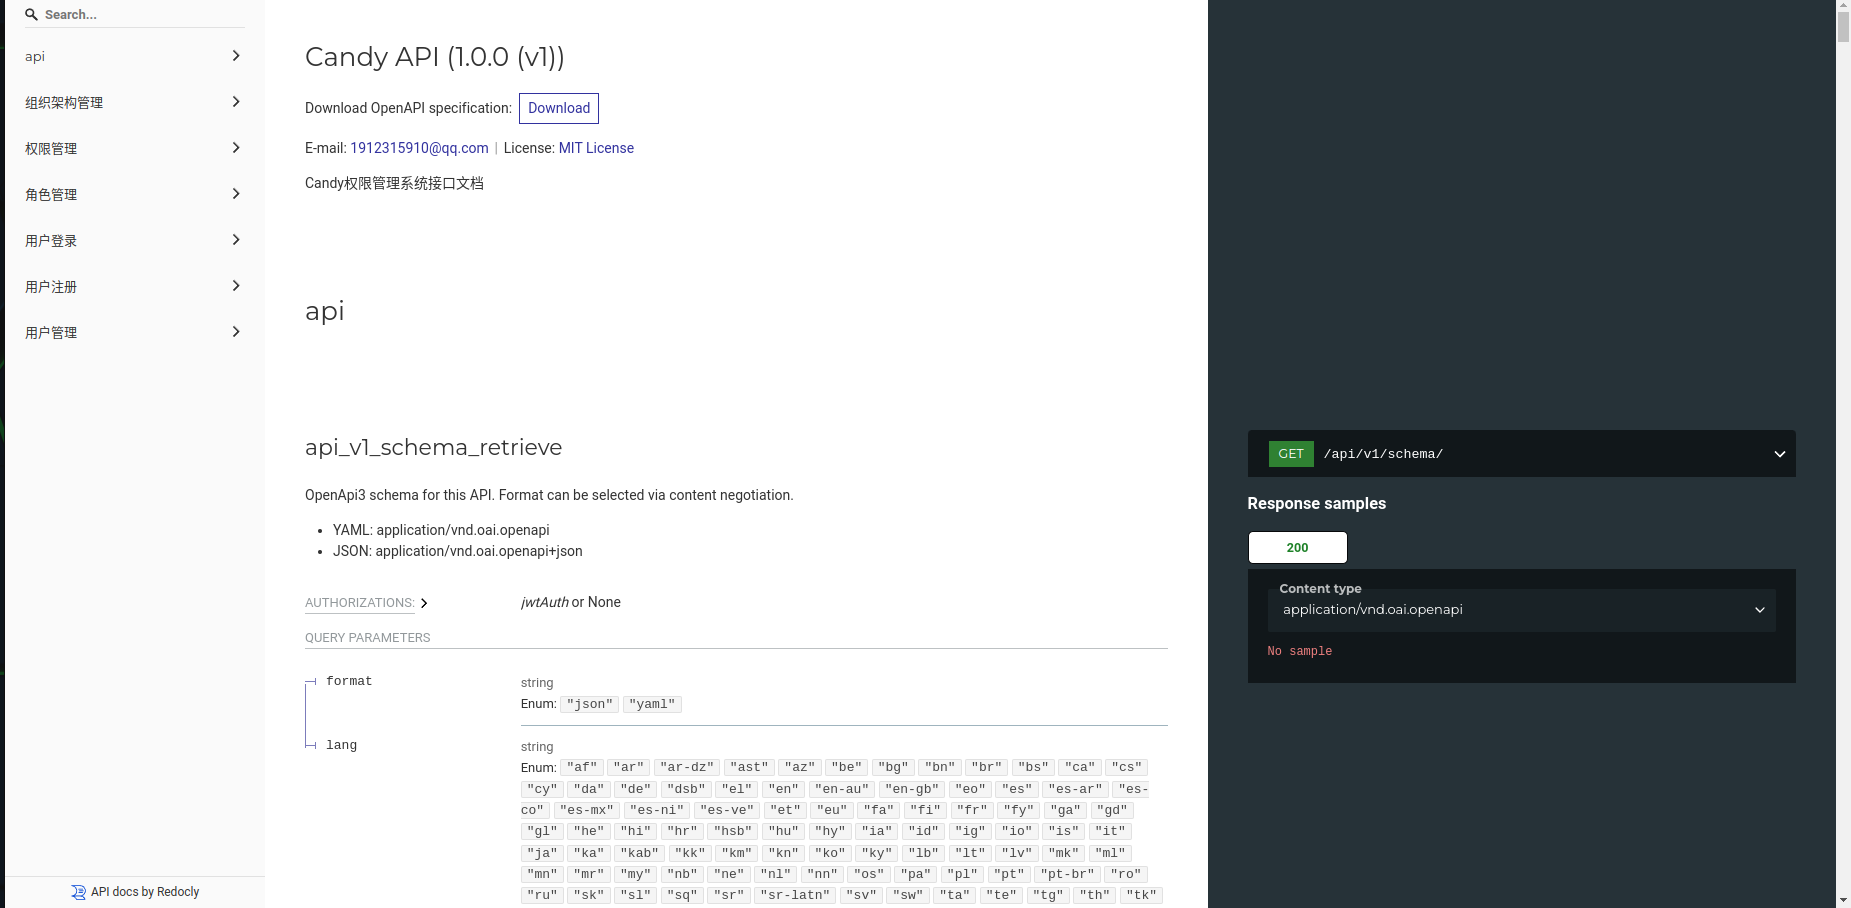This screenshot has height=908, width=1851.
Task: Expand the GET /api/v1/schema/ endpoint dropdown
Action: pyautogui.click(x=1779, y=454)
